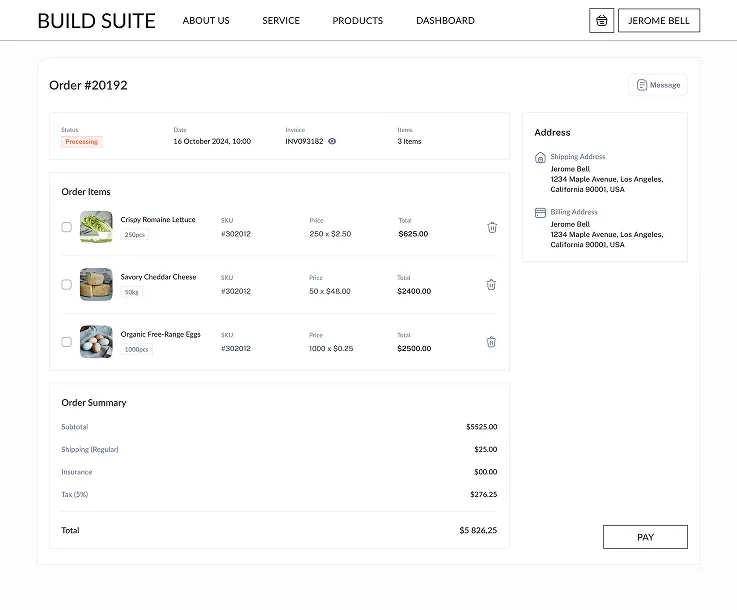Click the Shipping Address house icon
The image size is (737, 610).
(541, 158)
